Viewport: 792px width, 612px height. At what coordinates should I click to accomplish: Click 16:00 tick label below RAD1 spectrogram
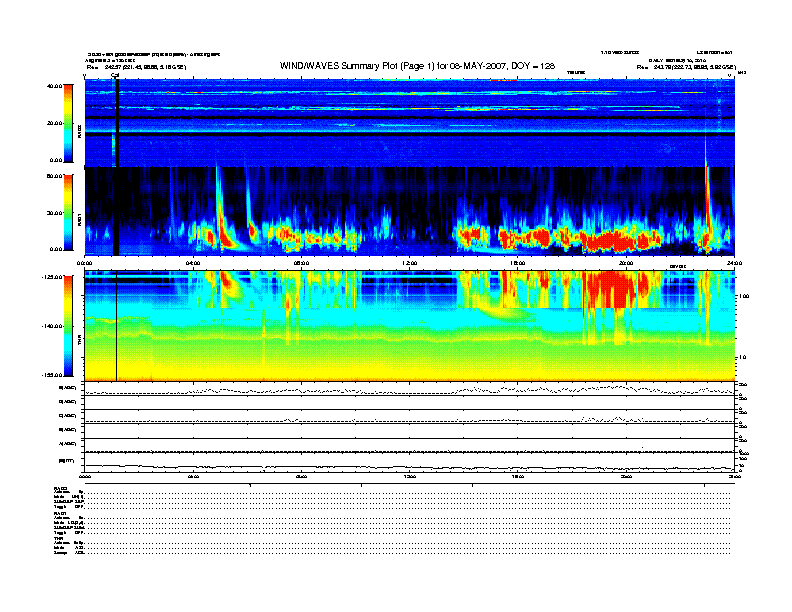coord(518,263)
